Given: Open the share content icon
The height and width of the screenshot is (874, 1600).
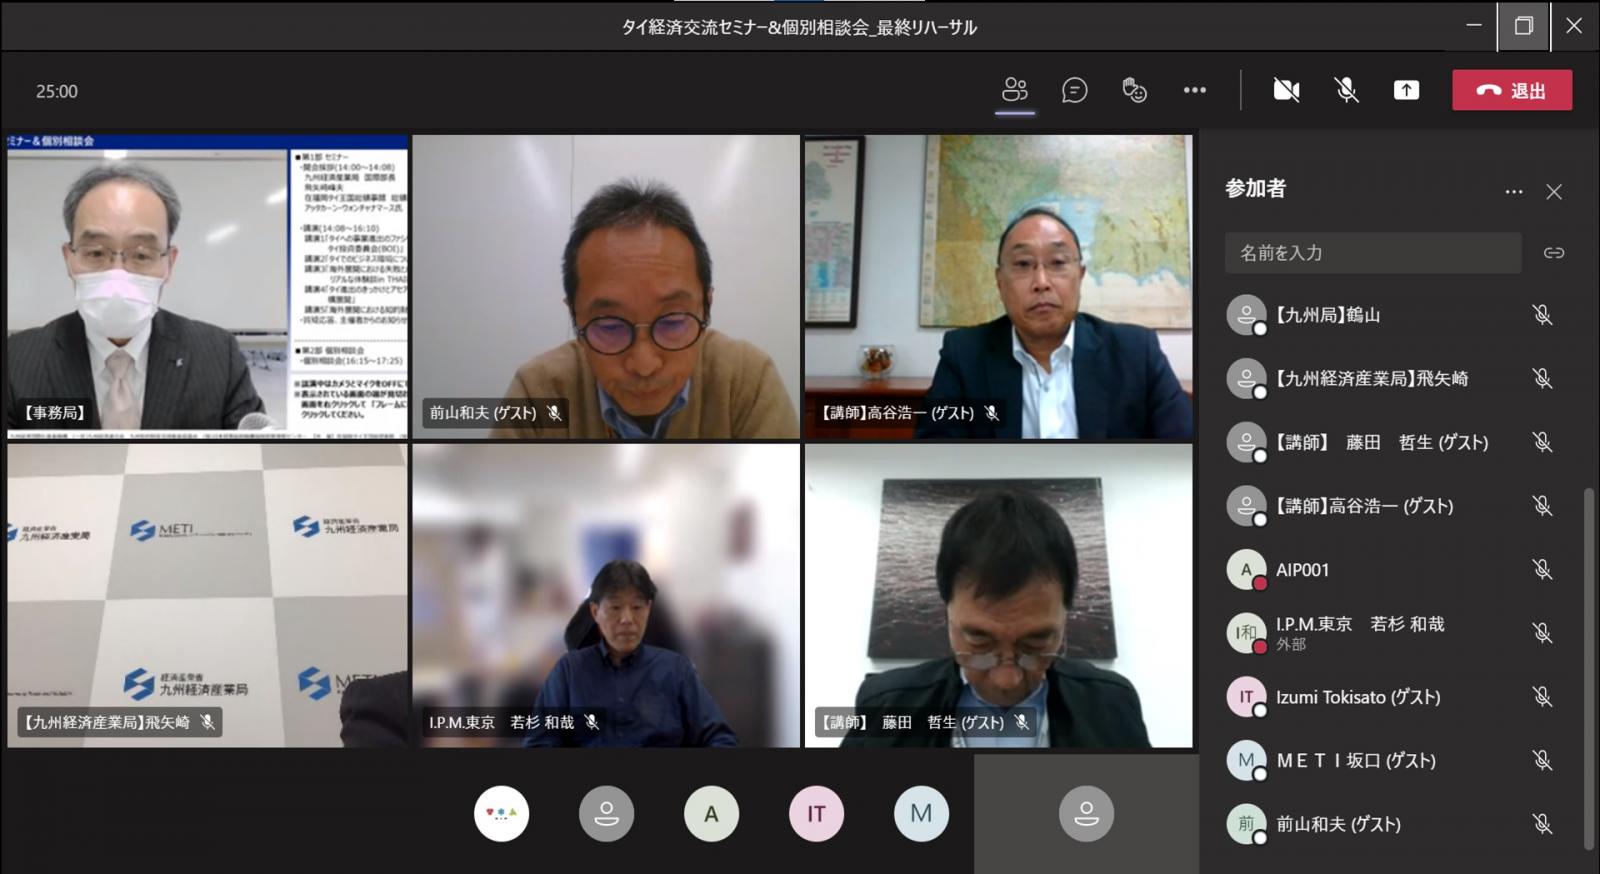Looking at the screenshot, I should tap(1406, 90).
